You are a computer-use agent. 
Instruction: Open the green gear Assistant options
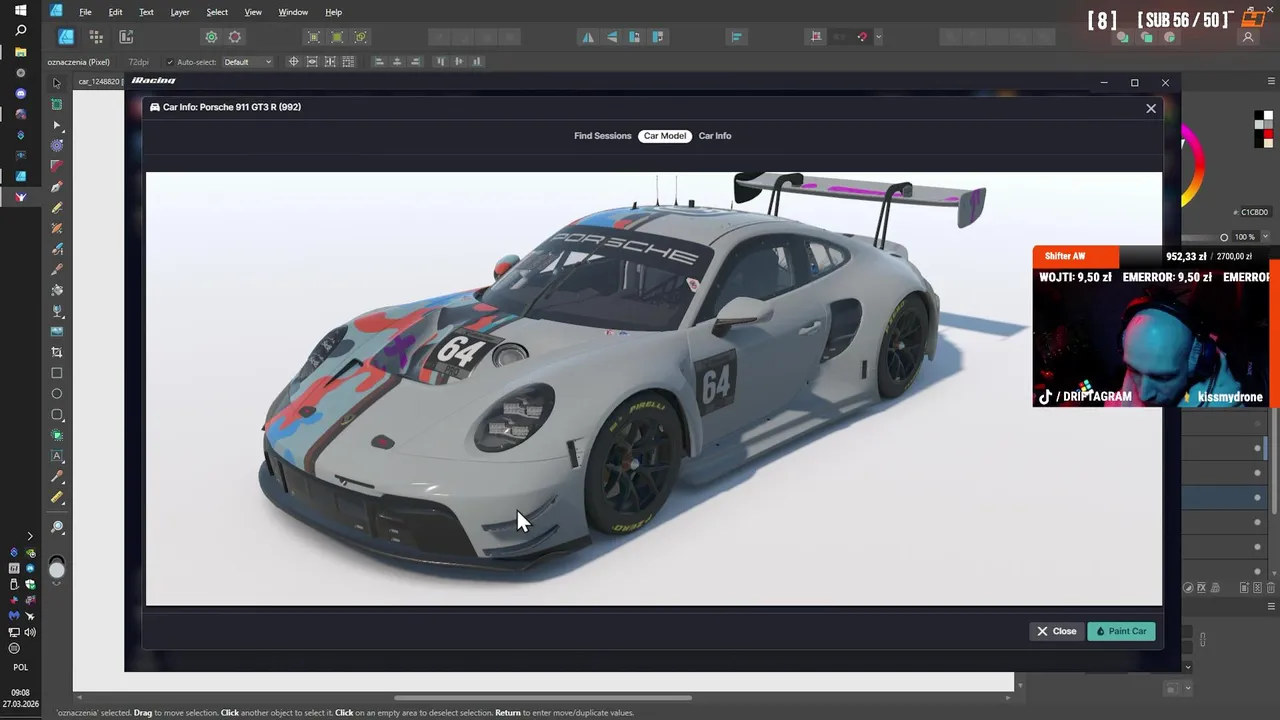(211, 37)
